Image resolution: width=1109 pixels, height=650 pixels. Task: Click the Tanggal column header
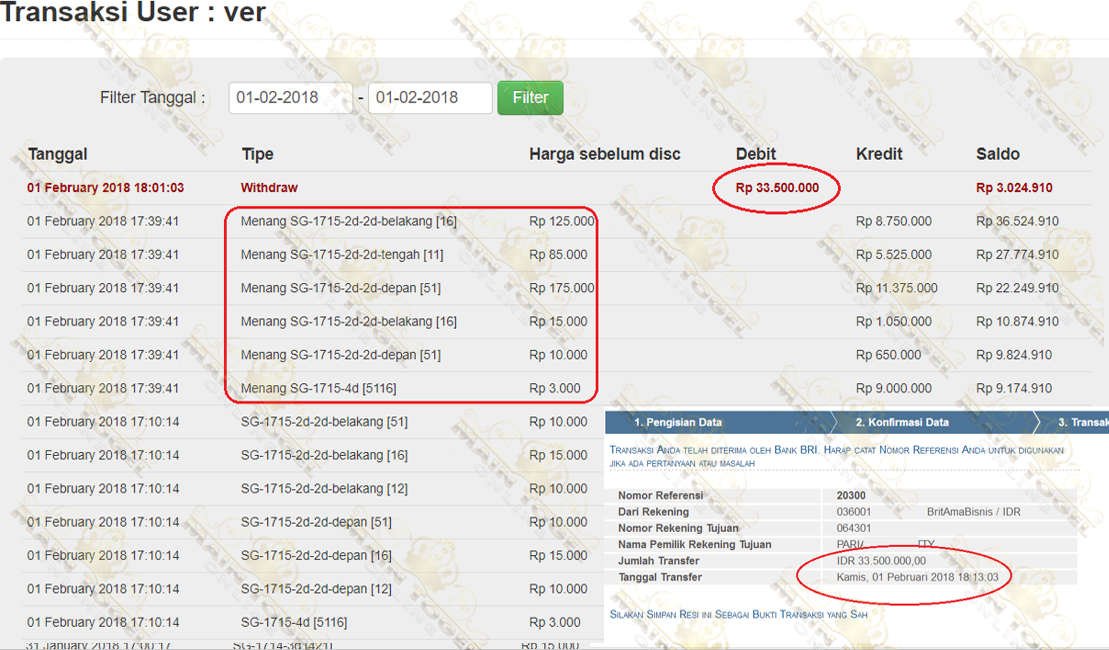coord(58,154)
